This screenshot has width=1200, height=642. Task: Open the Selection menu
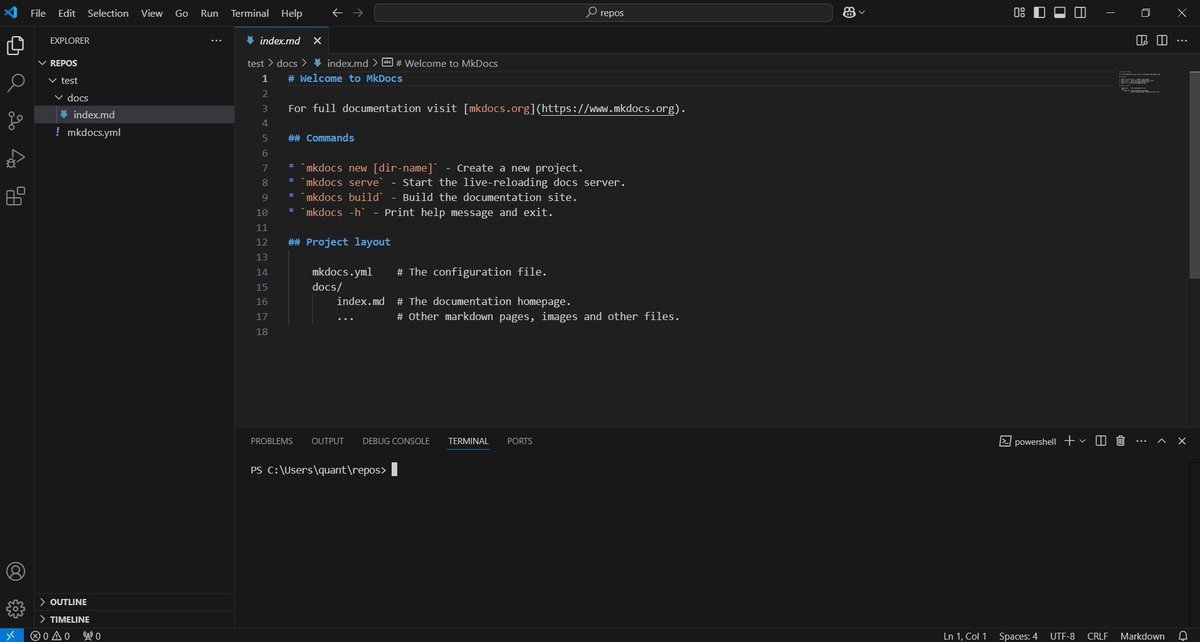[108, 13]
